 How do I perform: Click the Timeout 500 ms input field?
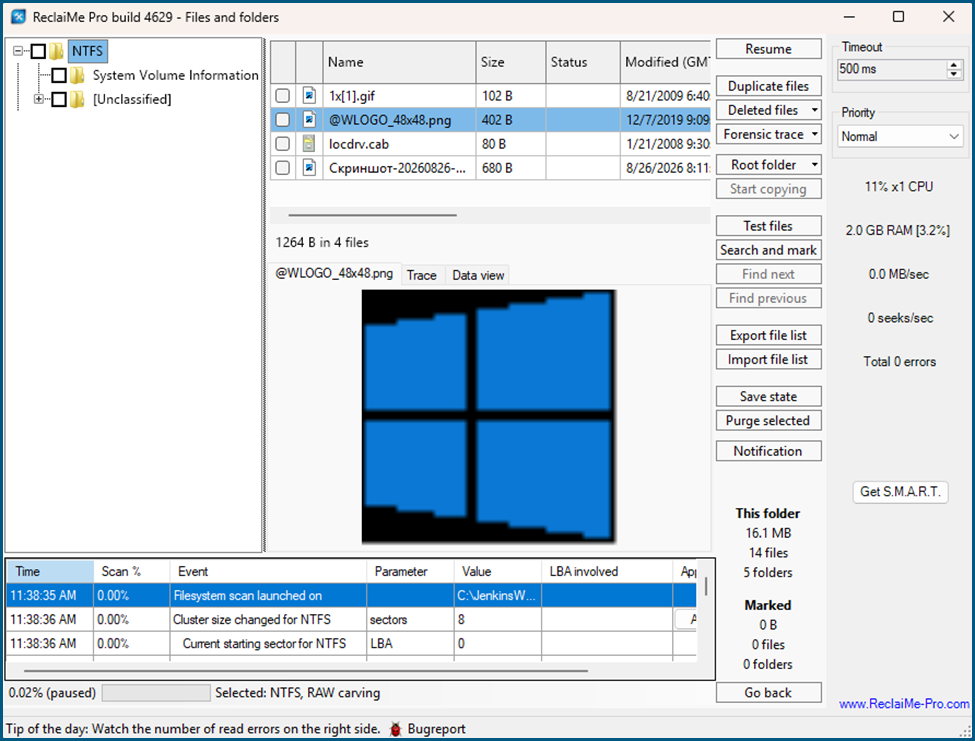892,69
